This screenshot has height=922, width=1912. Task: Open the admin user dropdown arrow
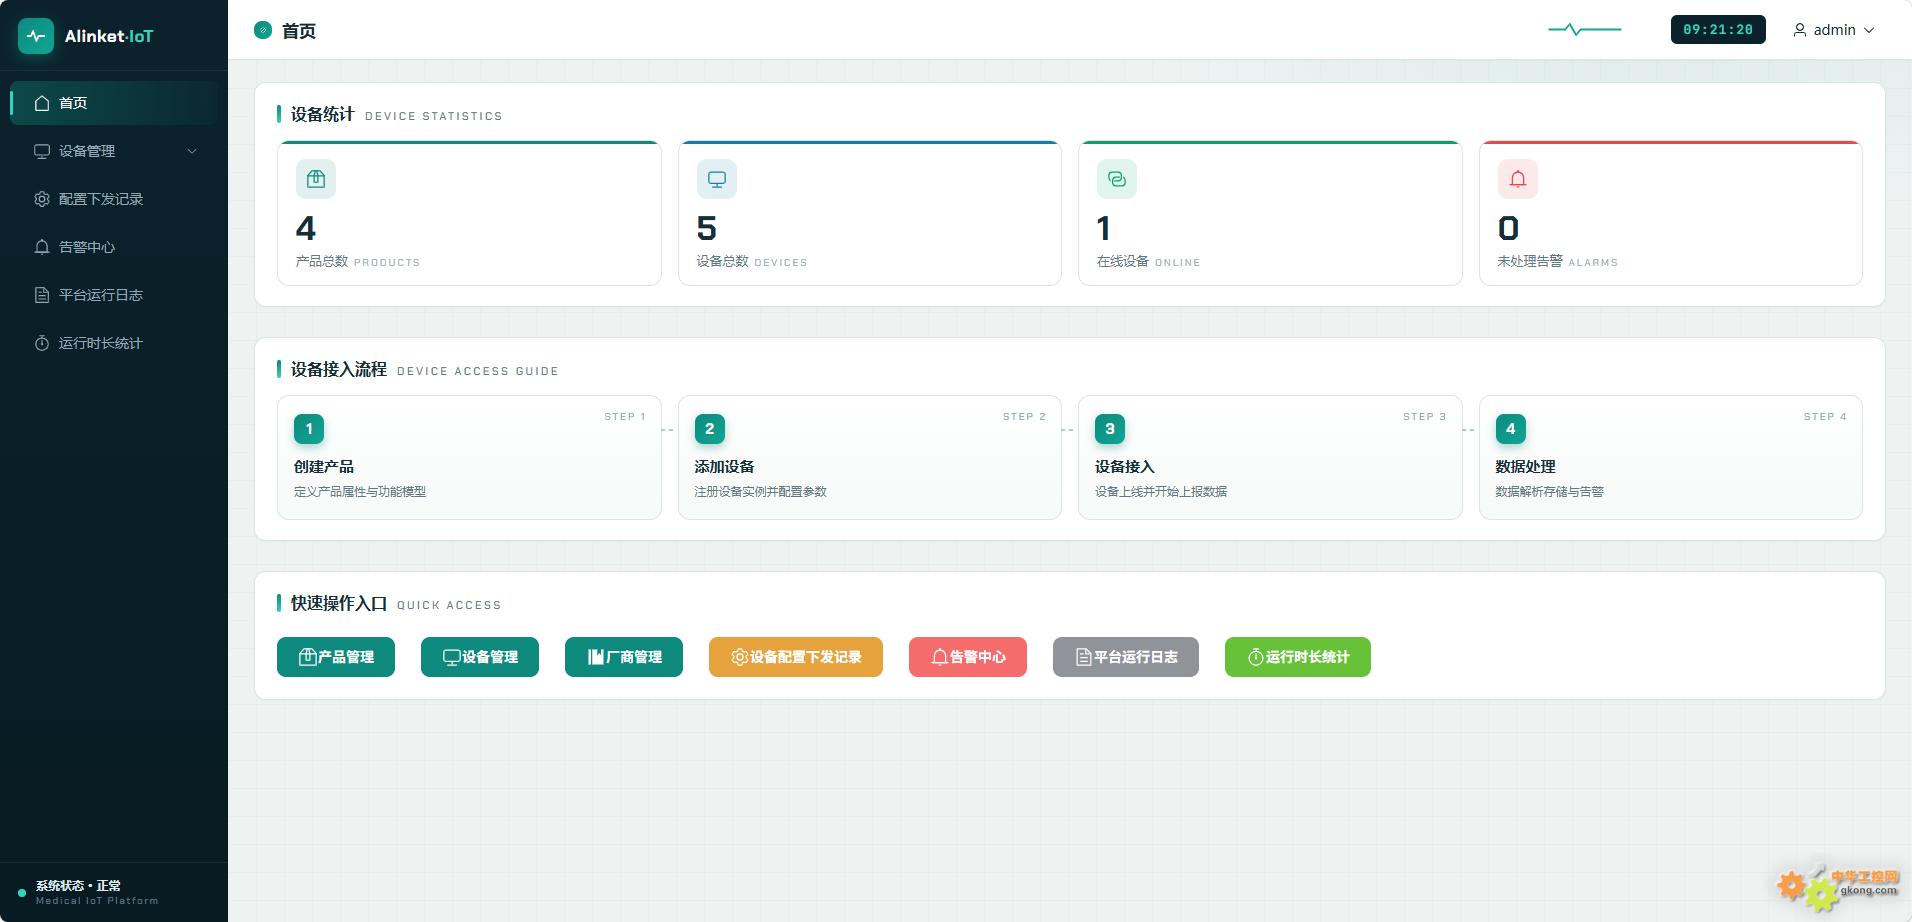pyautogui.click(x=1869, y=30)
